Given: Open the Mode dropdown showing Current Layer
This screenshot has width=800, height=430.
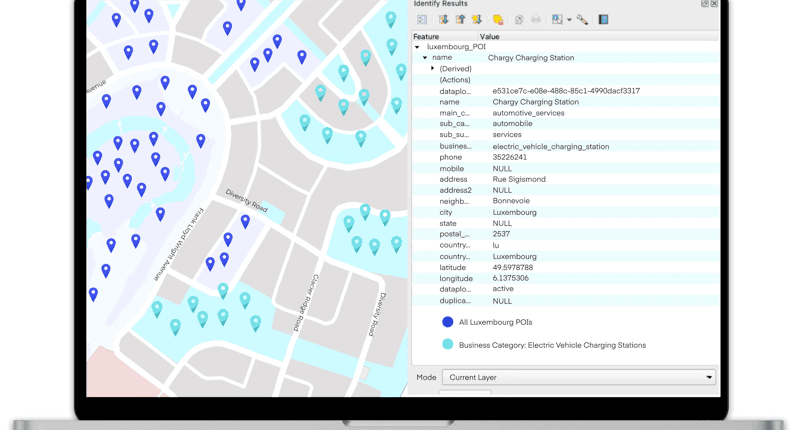Looking at the screenshot, I should (x=578, y=377).
